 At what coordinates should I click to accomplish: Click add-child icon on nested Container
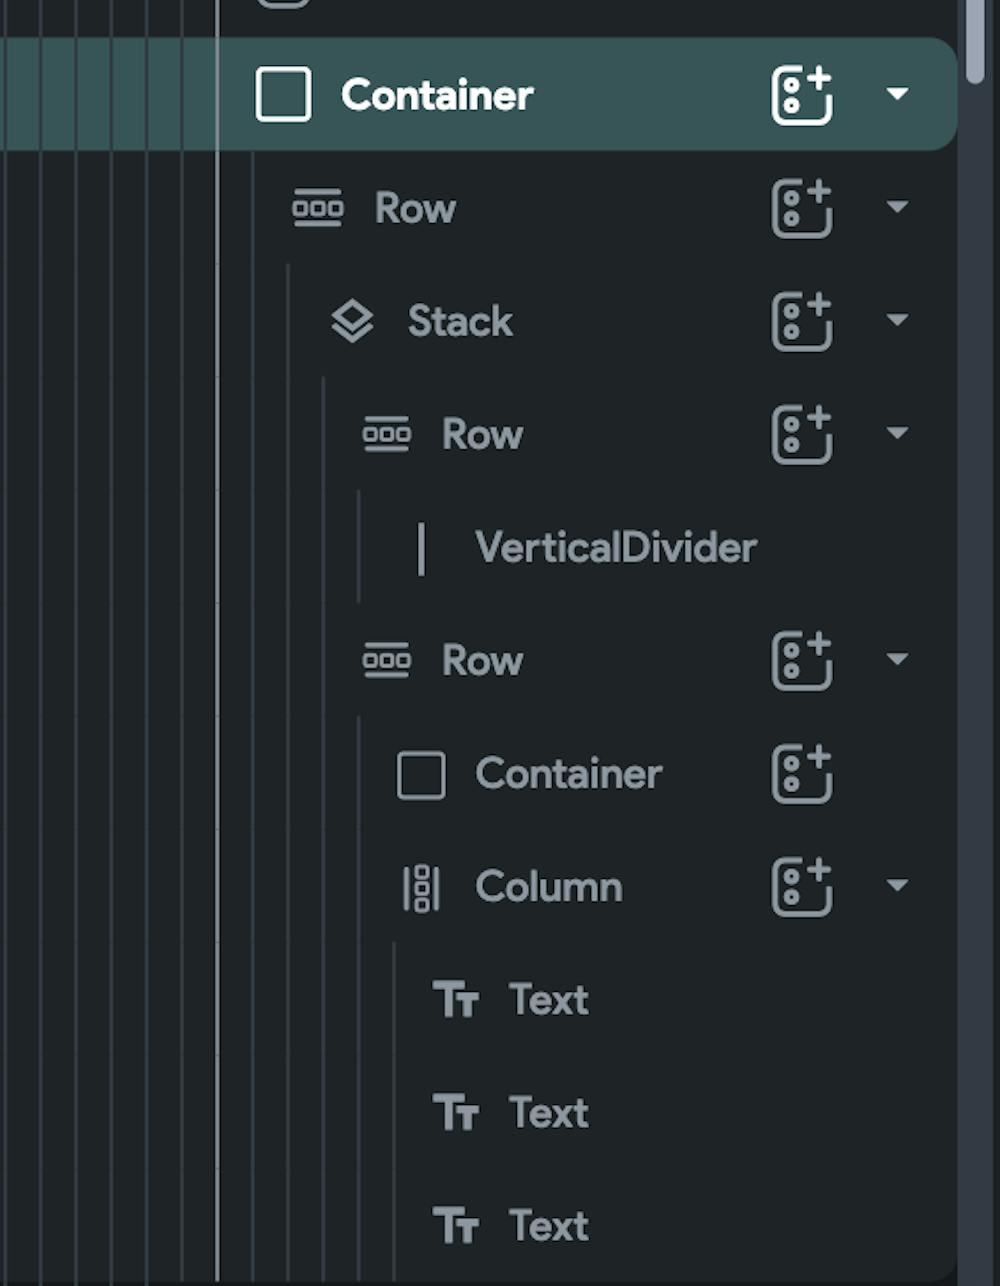coord(802,774)
